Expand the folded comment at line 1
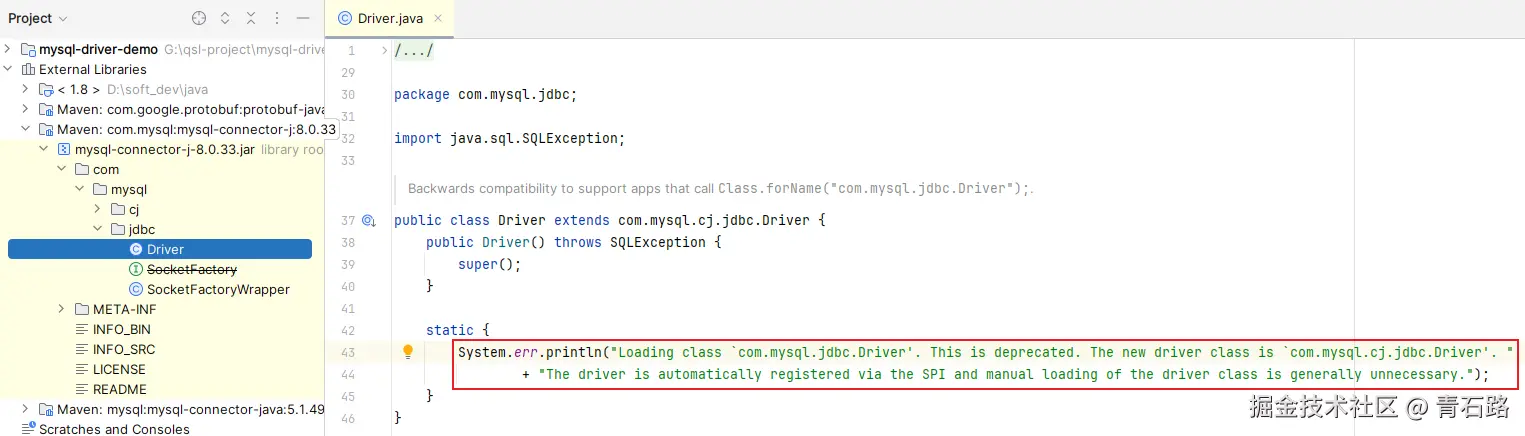The image size is (1525, 436). coord(384,50)
